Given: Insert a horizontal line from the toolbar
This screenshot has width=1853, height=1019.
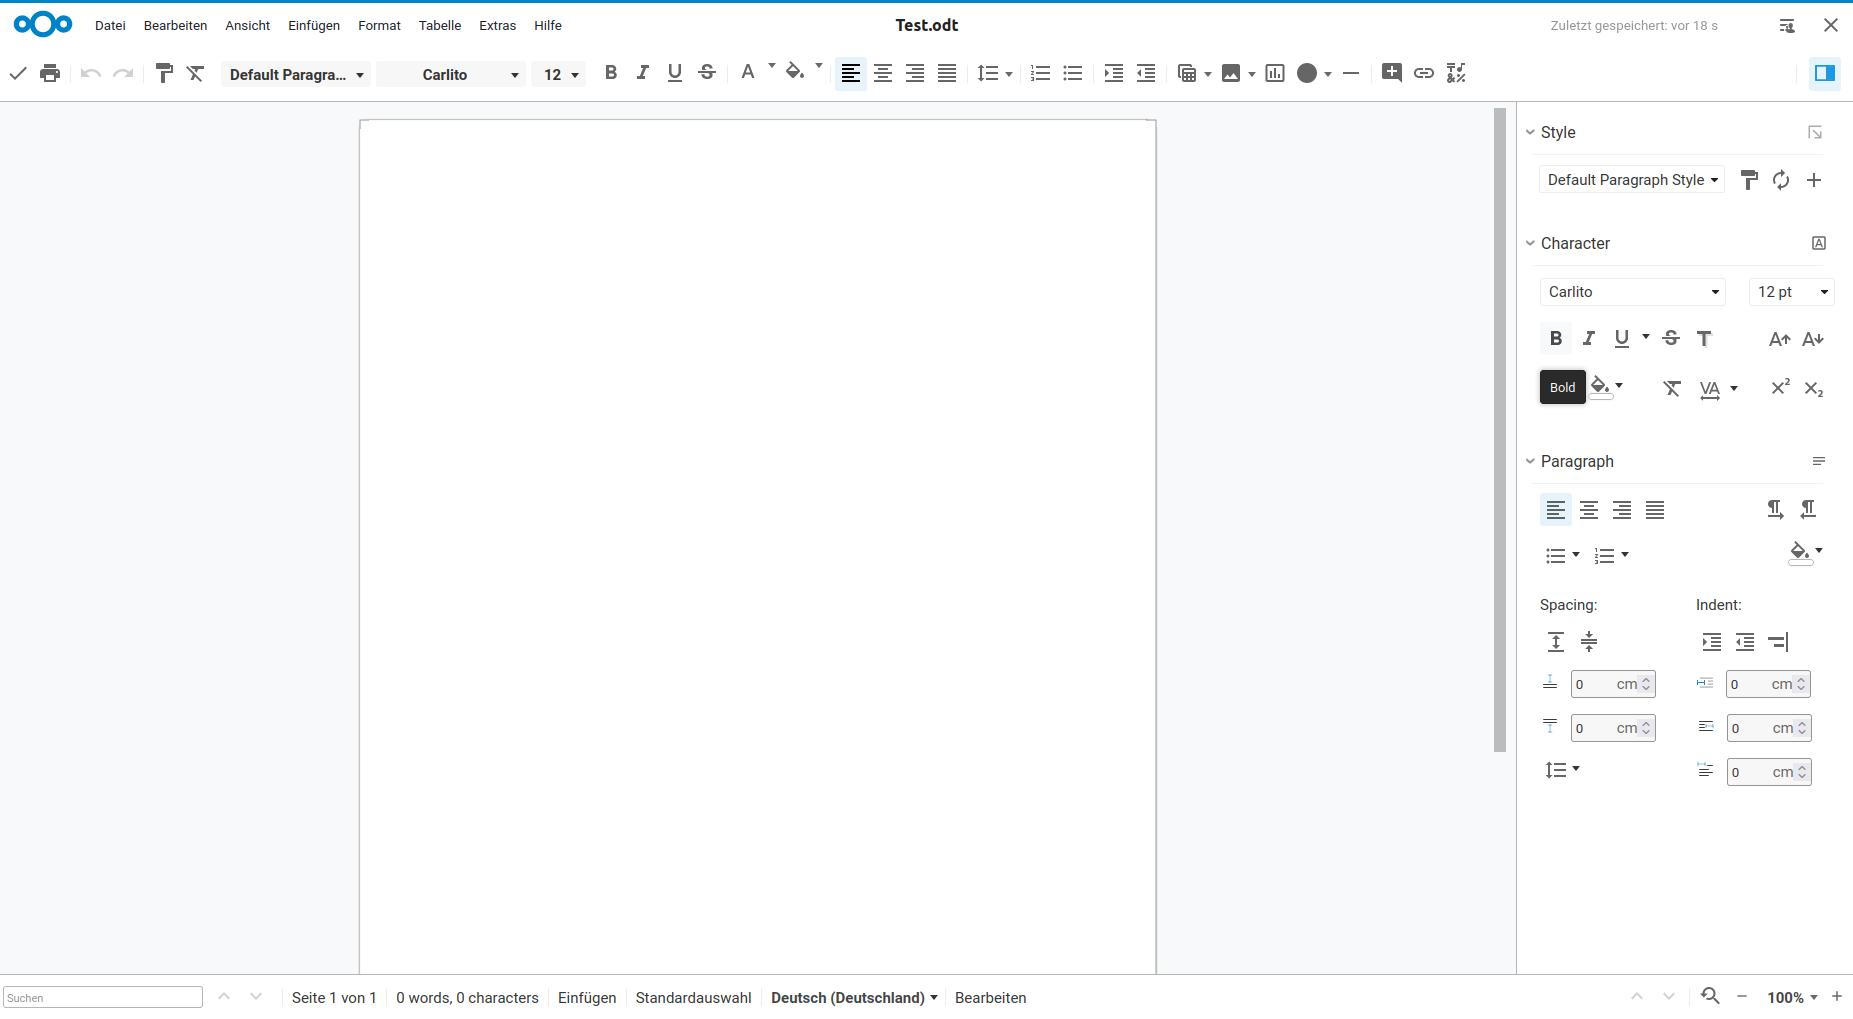Looking at the screenshot, I should pos(1351,72).
